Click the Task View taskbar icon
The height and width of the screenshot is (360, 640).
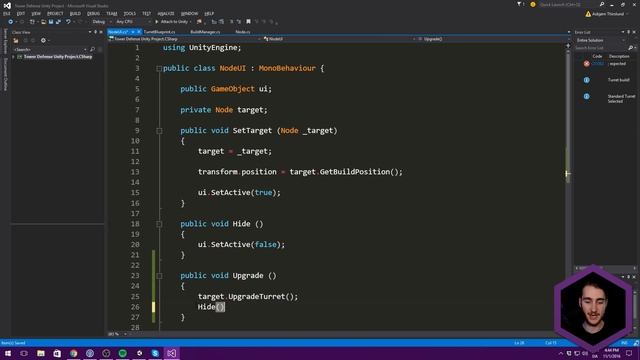tap(24, 353)
